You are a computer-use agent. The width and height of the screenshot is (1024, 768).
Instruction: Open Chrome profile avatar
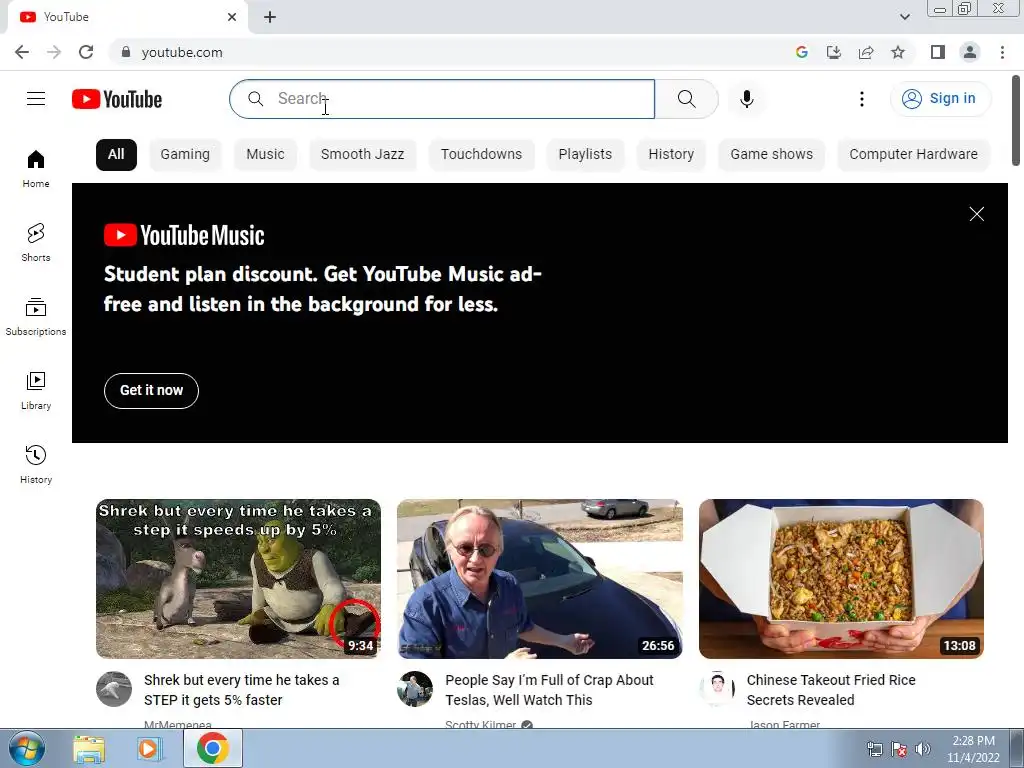(970, 52)
